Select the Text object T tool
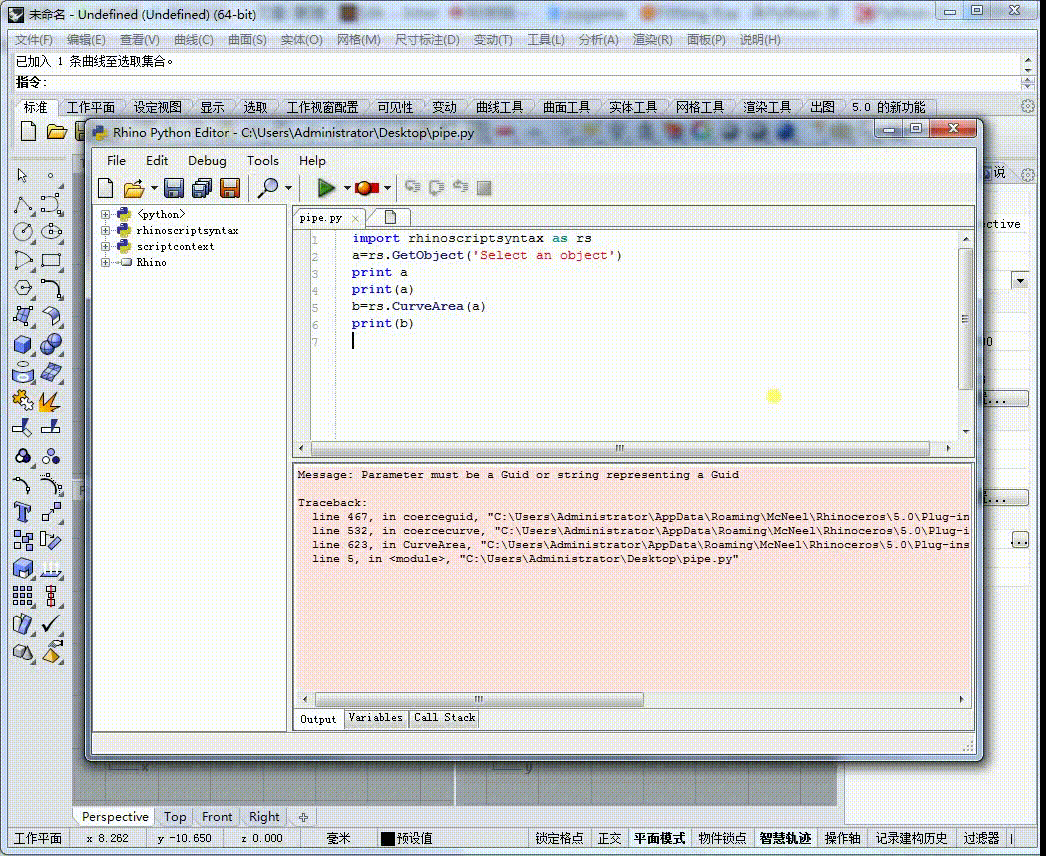Viewport: 1046px width, 856px height. coord(23,512)
